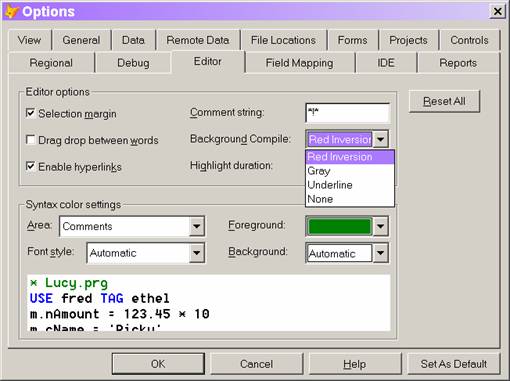The height and width of the screenshot is (381, 510).
Task: Enable Drag drop between words
Action: pyautogui.click(x=30, y=140)
